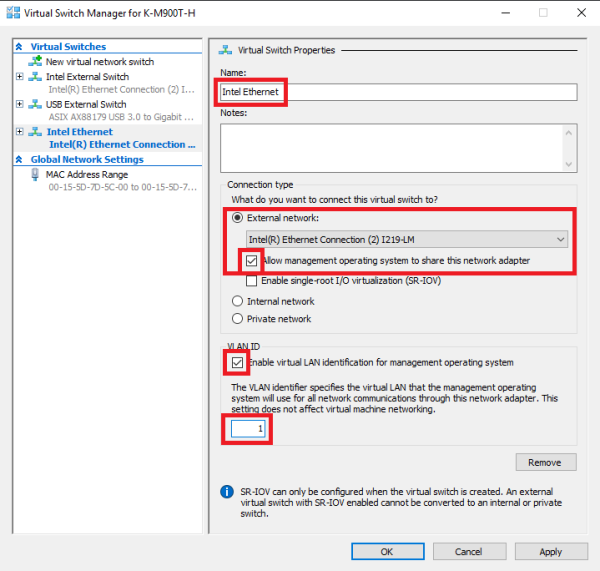Enable single-root I/O virtualization checkbox
Viewport: 600px width, 571px height.
251,281
